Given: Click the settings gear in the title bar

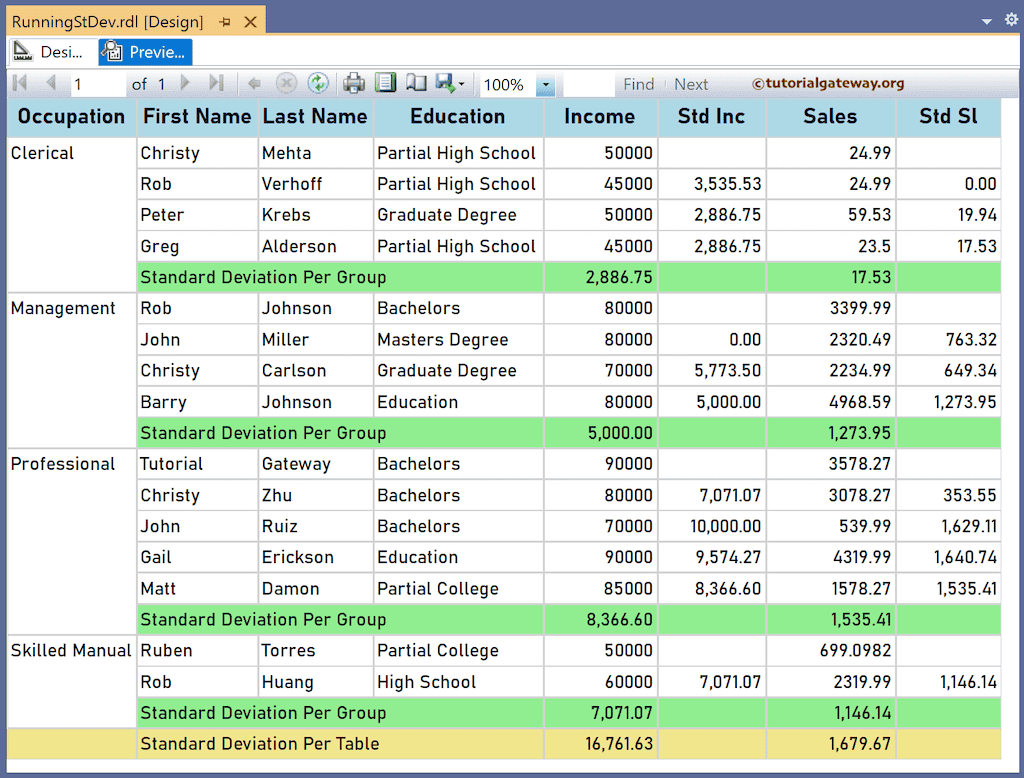Looking at the screenshot, I should [1010, 19].
